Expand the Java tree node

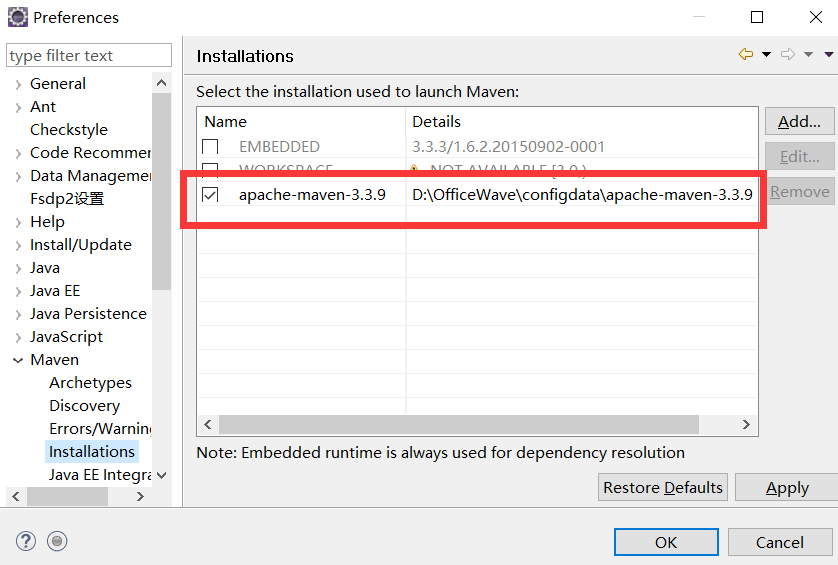(18, 268)
